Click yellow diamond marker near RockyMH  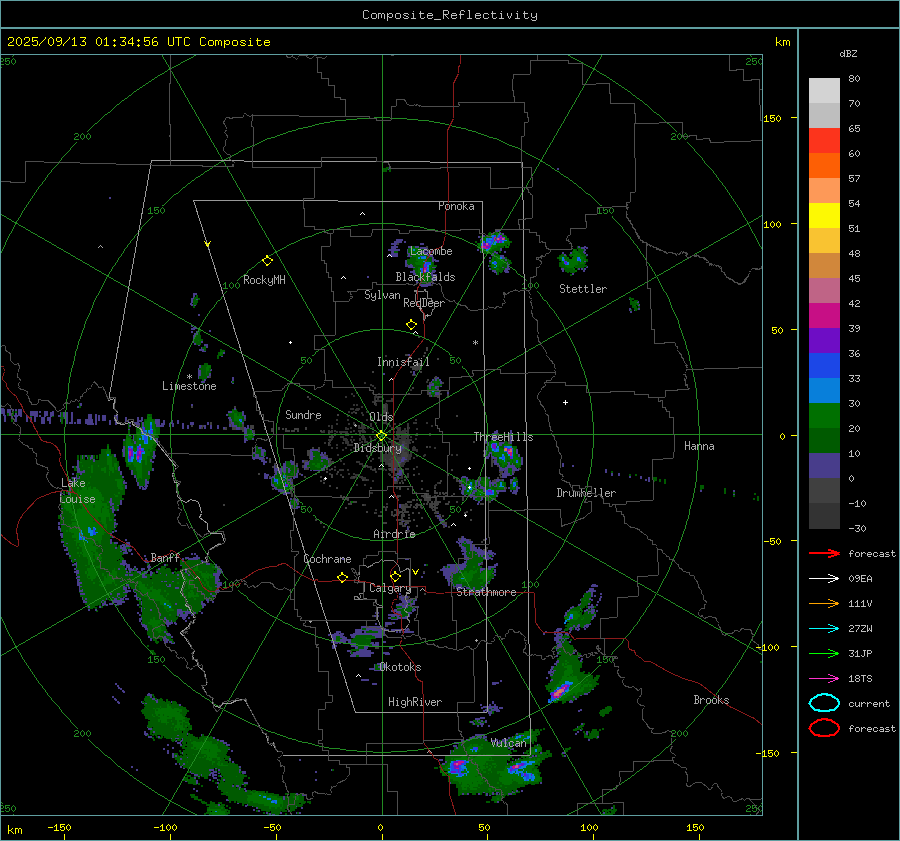pos(267,261)
